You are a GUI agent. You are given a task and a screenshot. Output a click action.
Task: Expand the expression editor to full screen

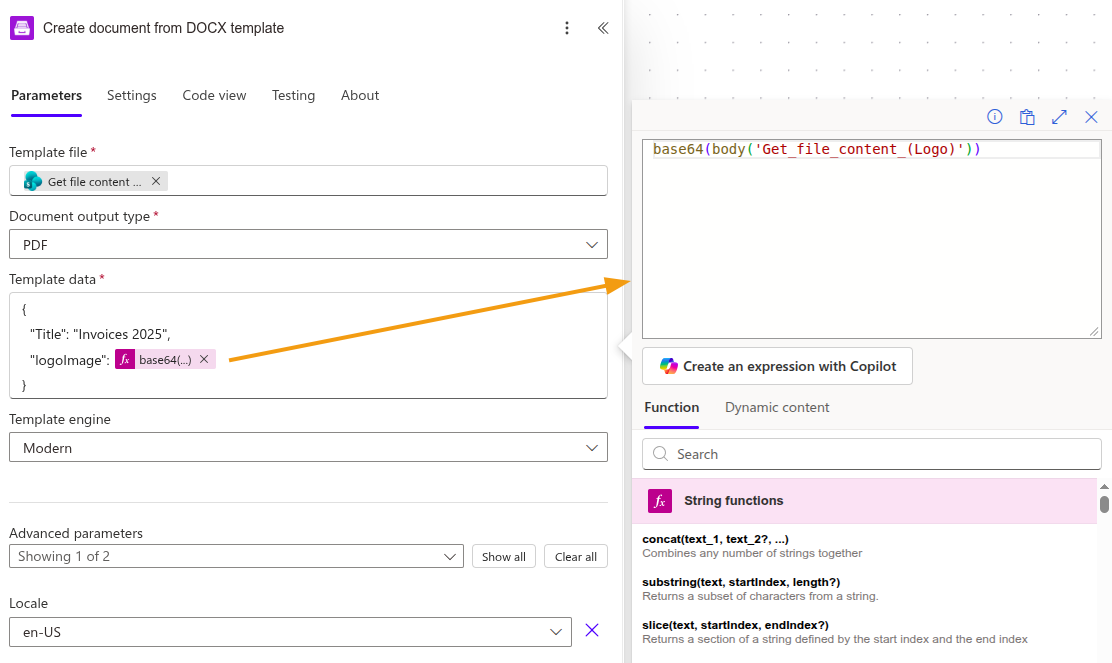(x=1059, y=117)
